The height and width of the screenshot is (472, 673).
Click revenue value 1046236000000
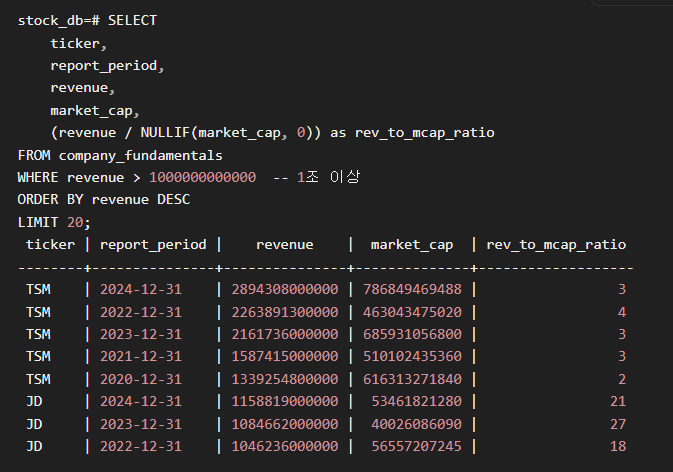285,447
